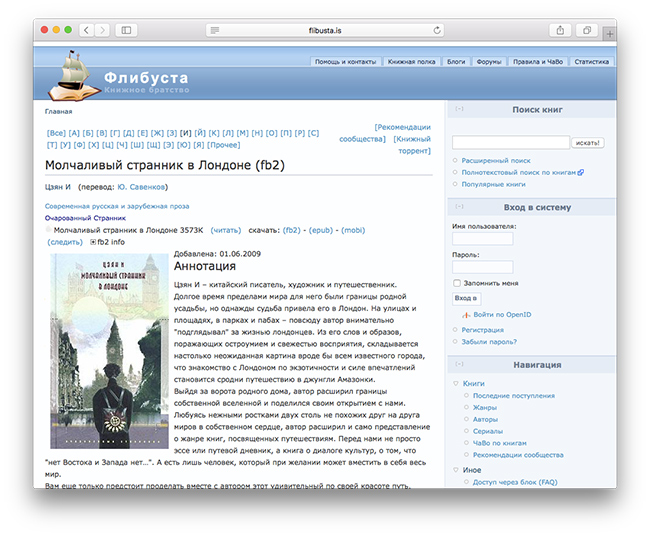
Task: Click the reader view icon in address bar
Action: pyautogui.click(x=215, y=30)
